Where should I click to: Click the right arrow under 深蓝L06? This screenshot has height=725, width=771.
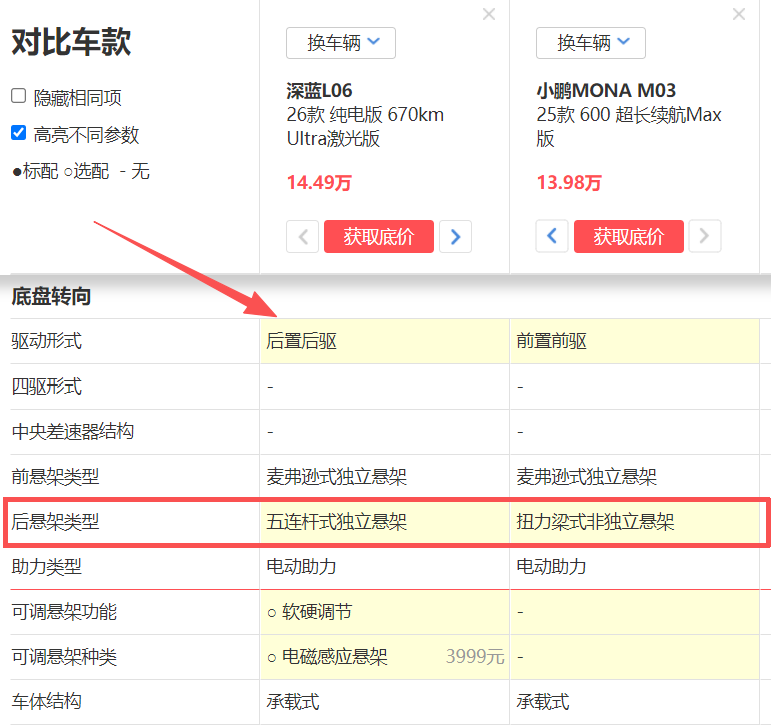(455, 236)
